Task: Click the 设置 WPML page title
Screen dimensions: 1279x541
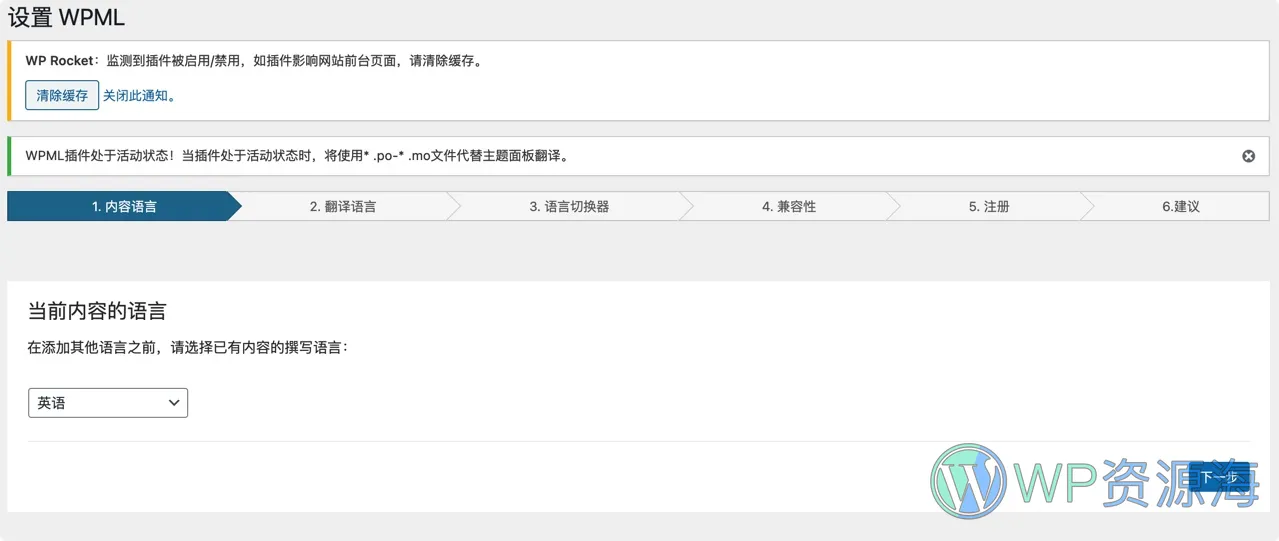Action: (67, 18)
